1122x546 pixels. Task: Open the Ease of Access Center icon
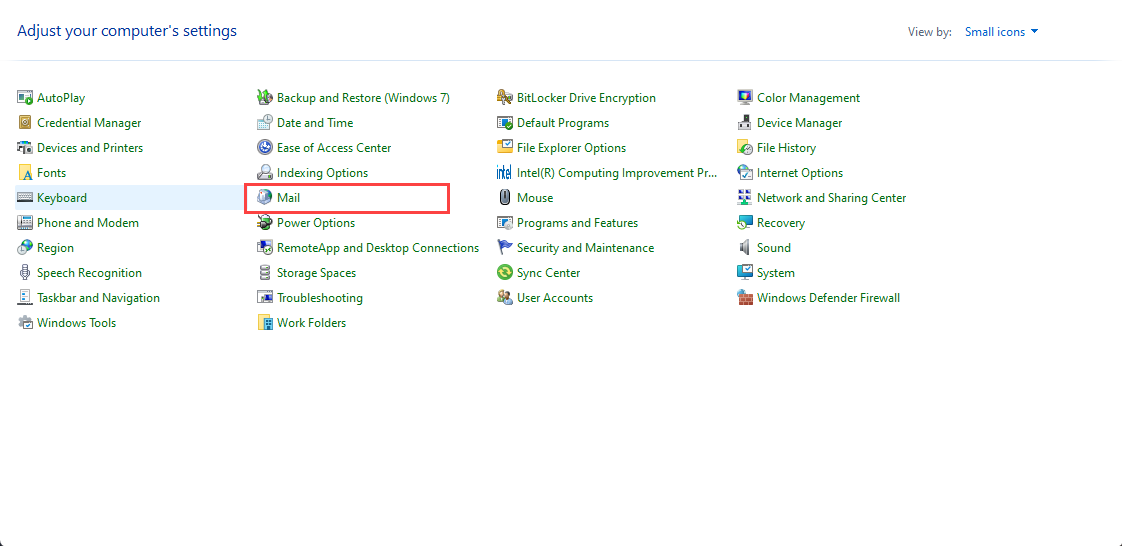(265, 148)
